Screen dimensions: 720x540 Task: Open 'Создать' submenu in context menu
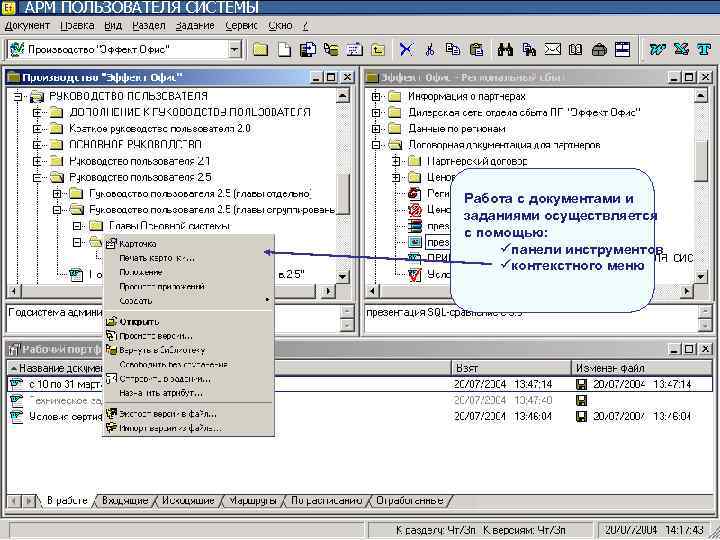click(x=189, y=301)
